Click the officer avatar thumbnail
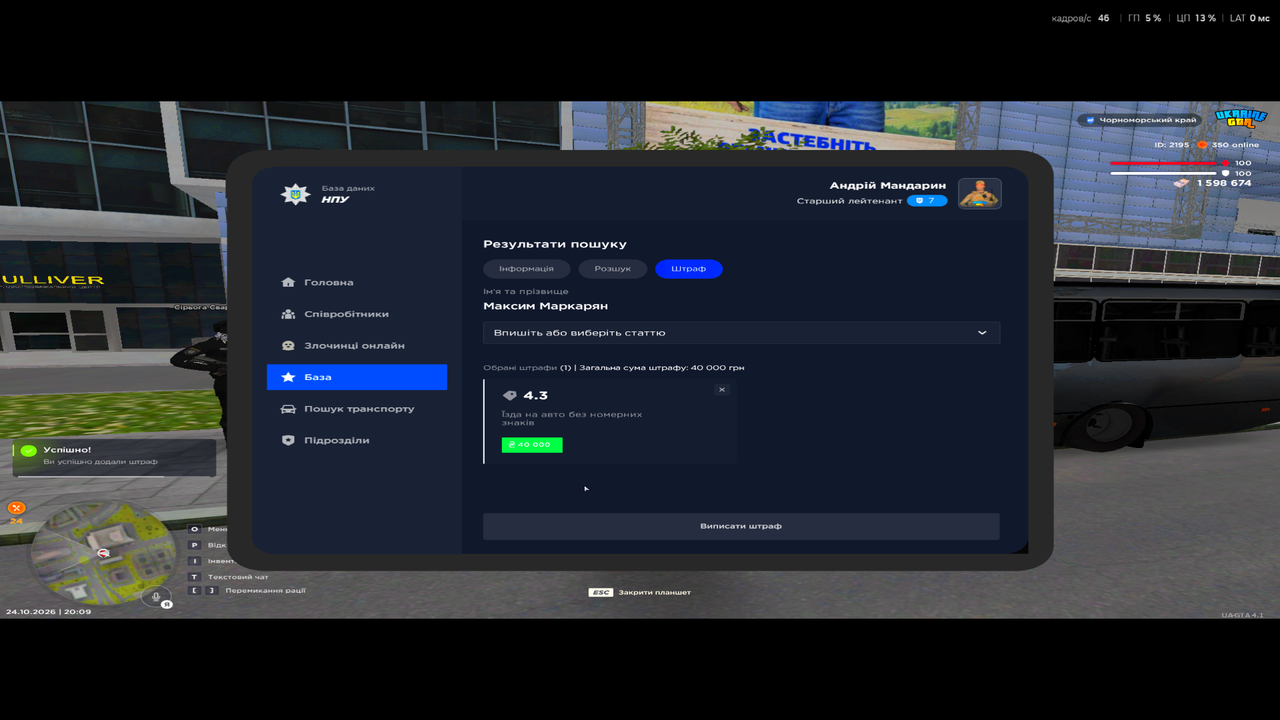This screenshot has width=1280, height=720. pyautogui.click(x=980, y=194)
